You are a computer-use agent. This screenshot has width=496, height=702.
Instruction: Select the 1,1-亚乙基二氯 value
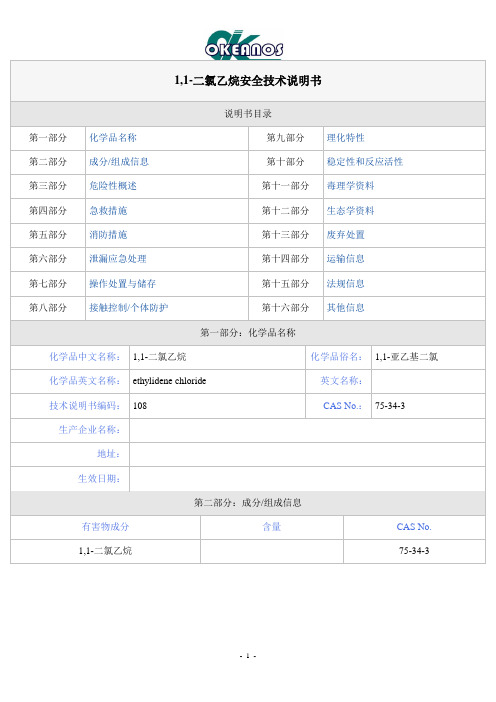click(x=406, y=357)
